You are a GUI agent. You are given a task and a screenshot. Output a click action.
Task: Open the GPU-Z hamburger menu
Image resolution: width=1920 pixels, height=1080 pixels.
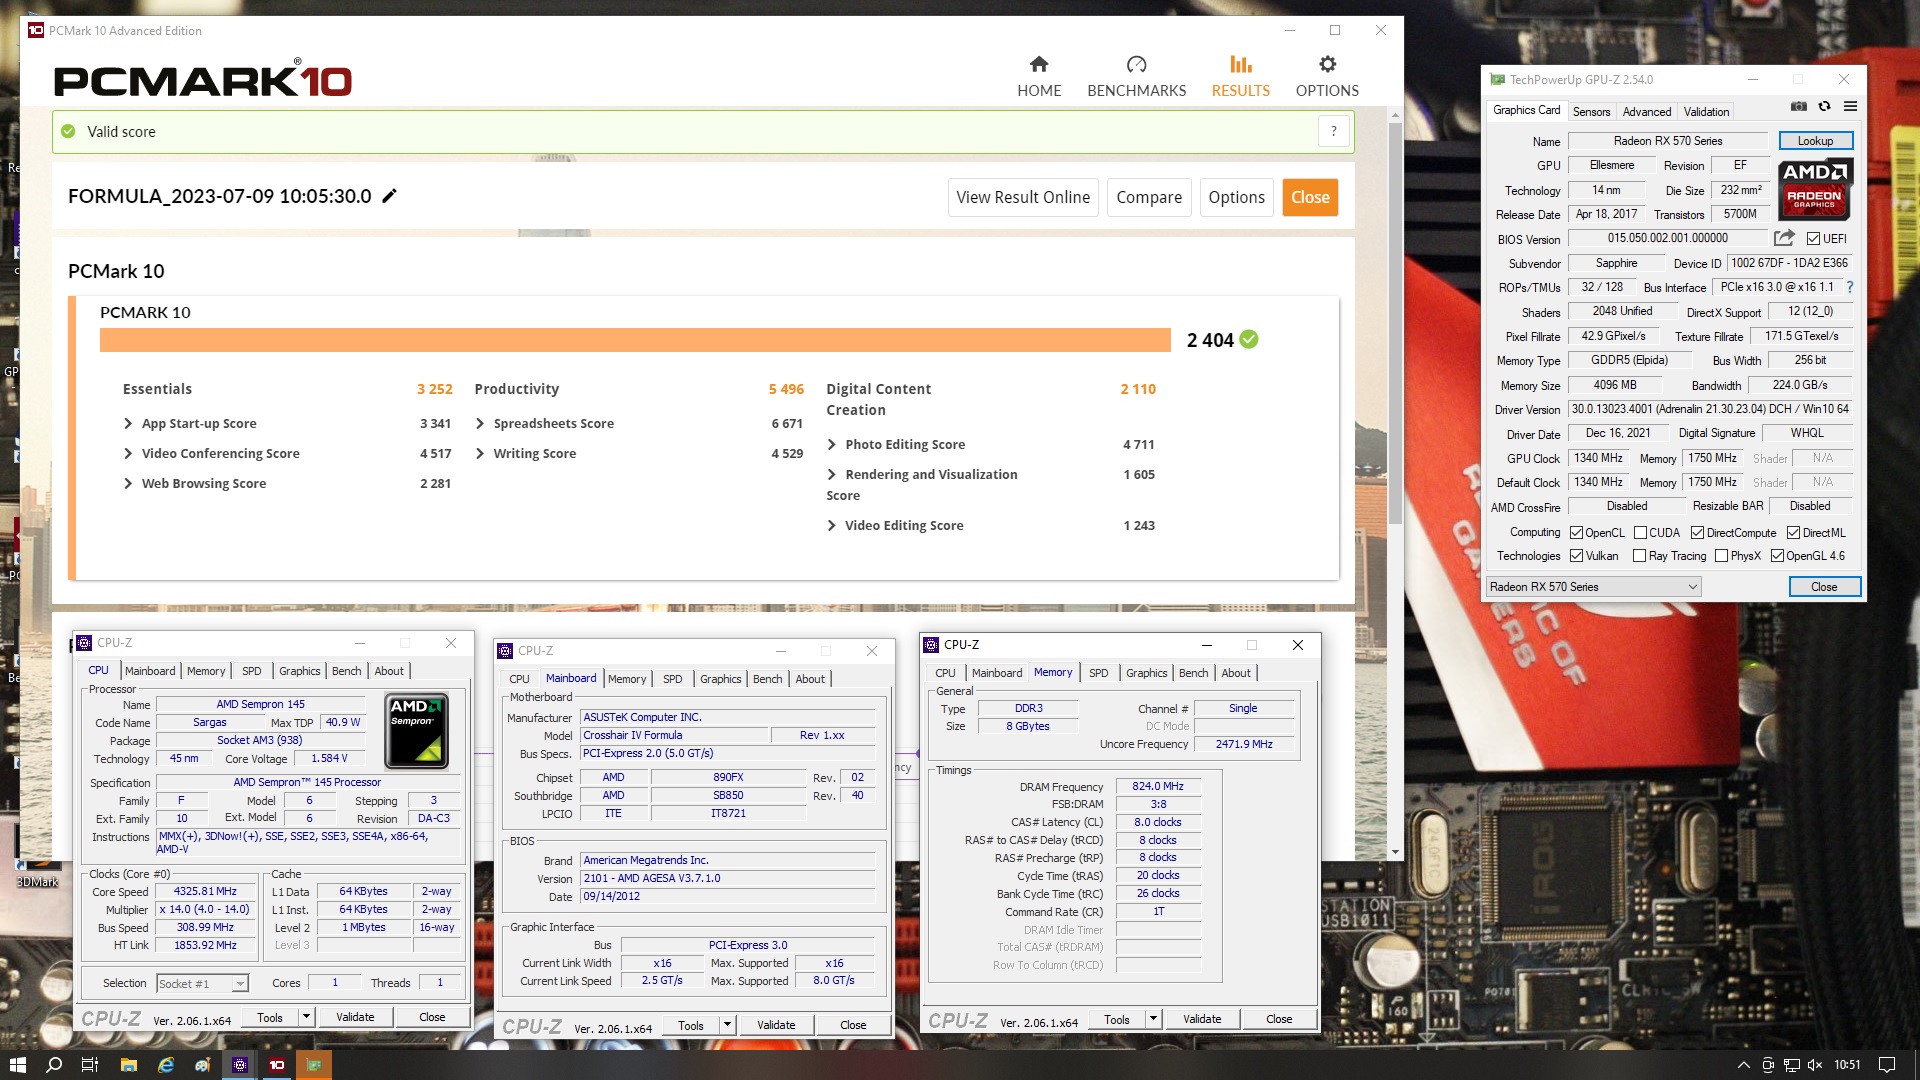click(x=1850, y=106)
